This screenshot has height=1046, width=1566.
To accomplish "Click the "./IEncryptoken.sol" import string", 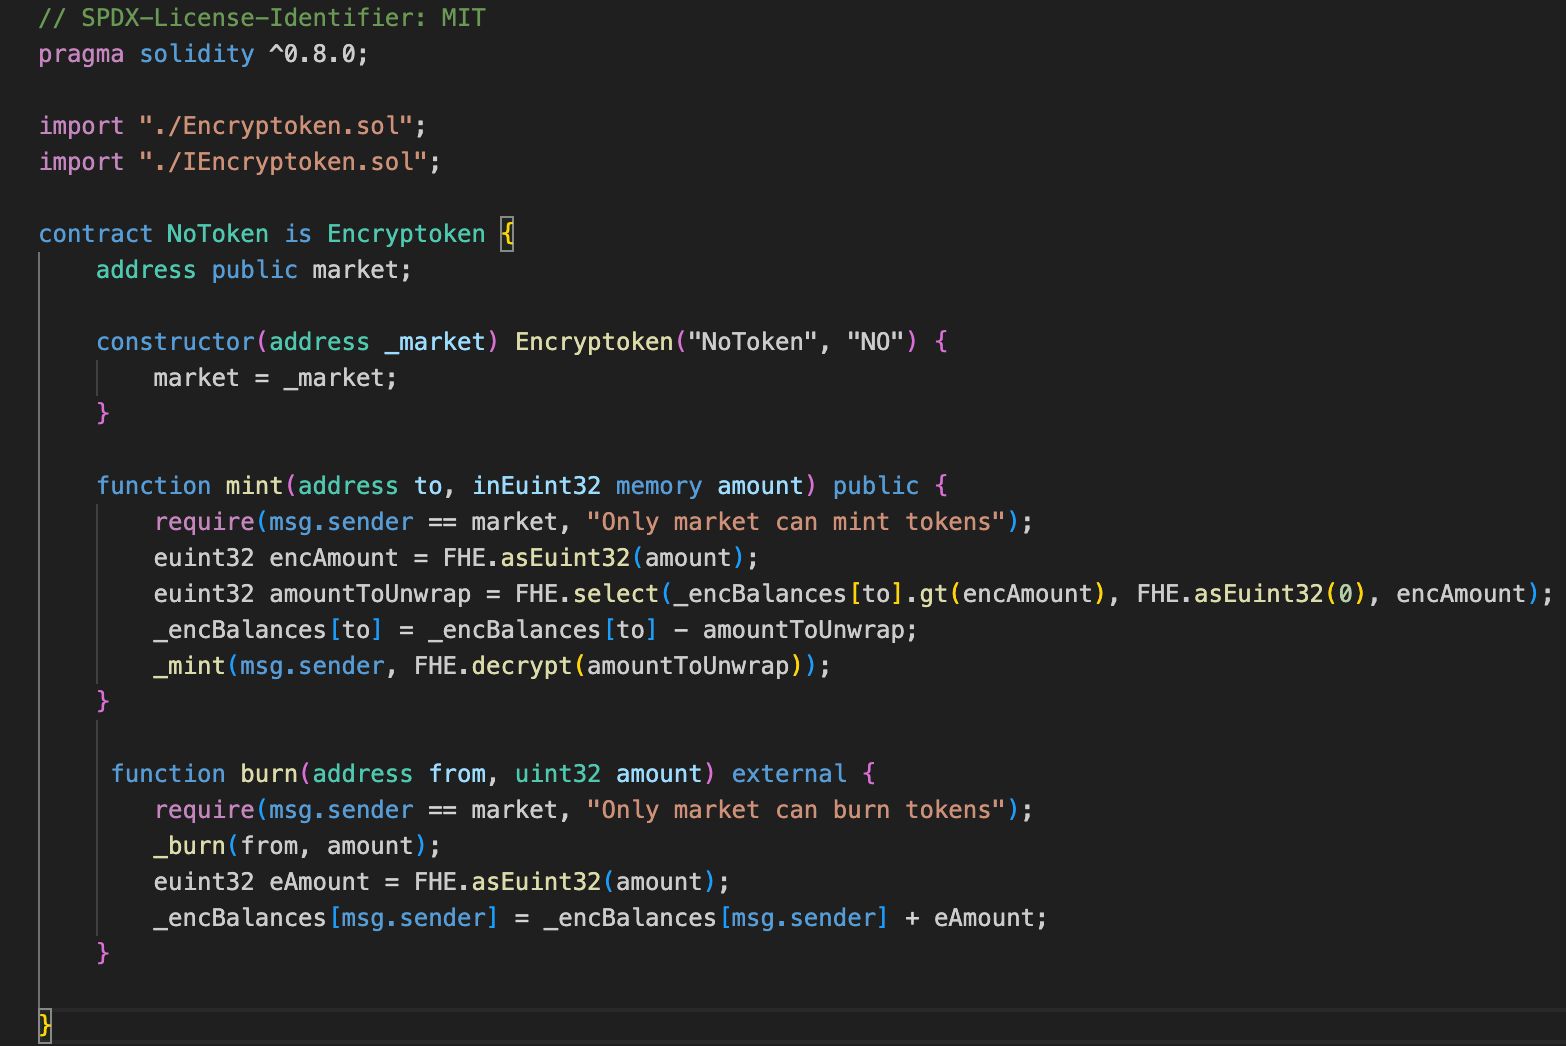I will point(283,161).
